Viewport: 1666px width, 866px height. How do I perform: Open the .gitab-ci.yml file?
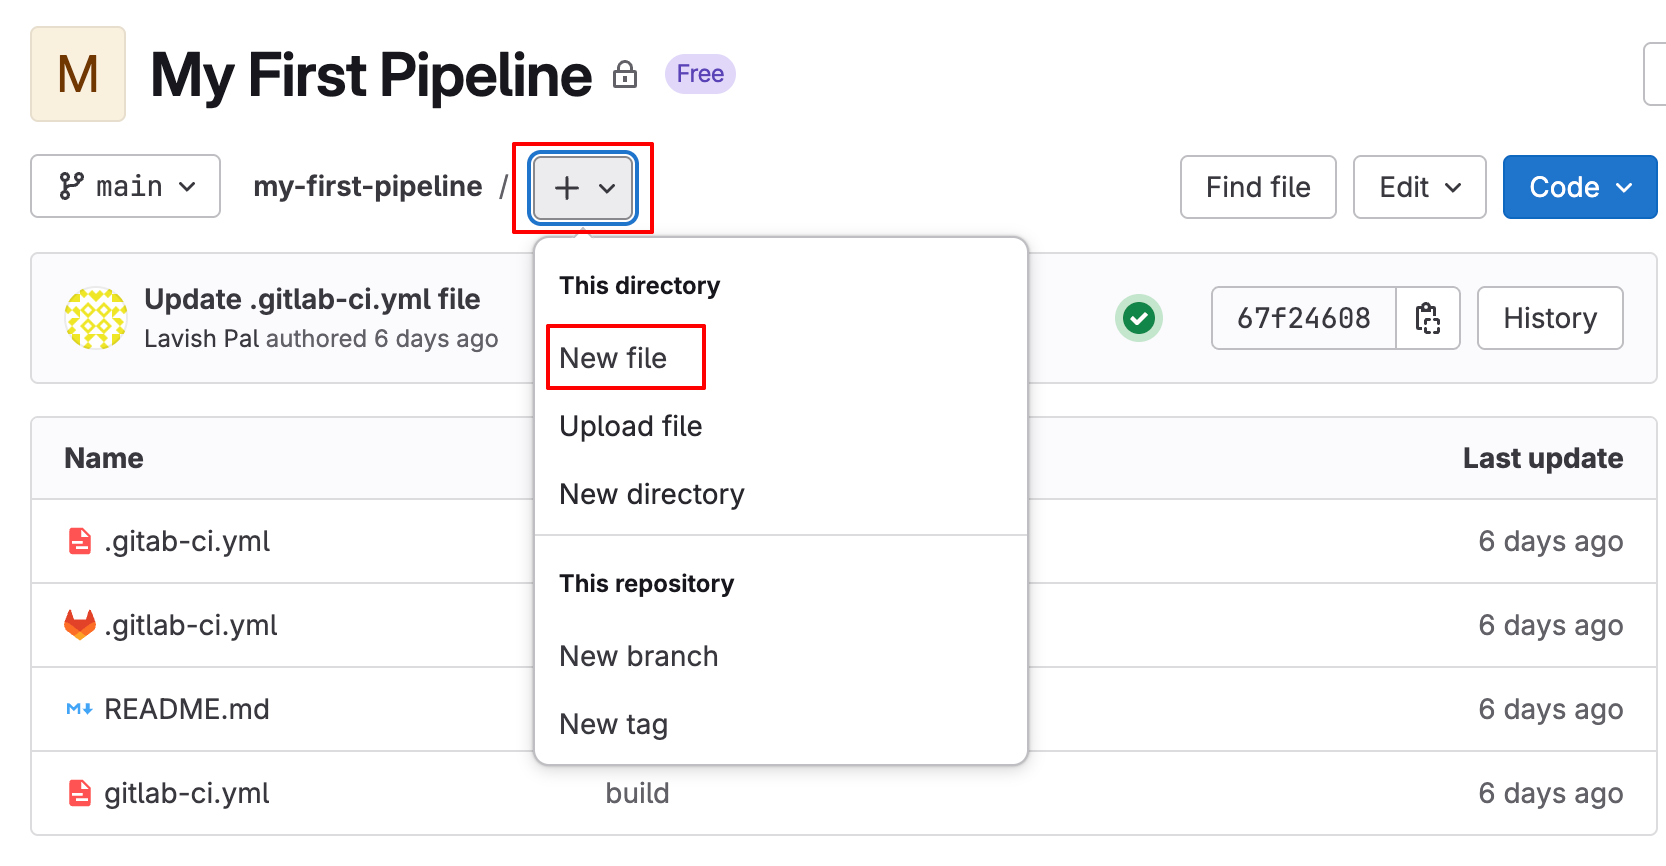coord(187,541)
